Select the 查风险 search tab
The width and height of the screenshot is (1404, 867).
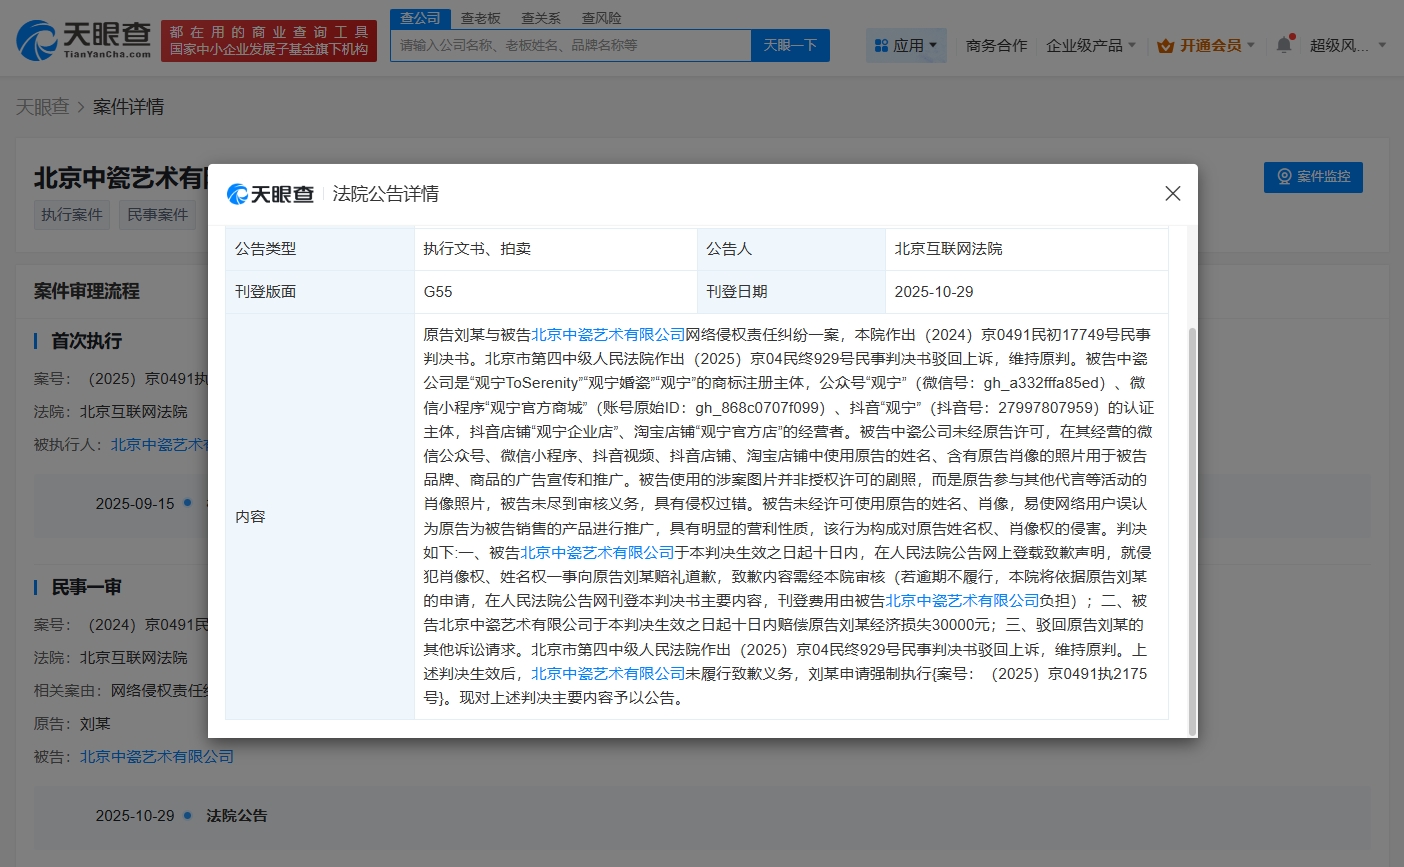click(x=601, y=18)
